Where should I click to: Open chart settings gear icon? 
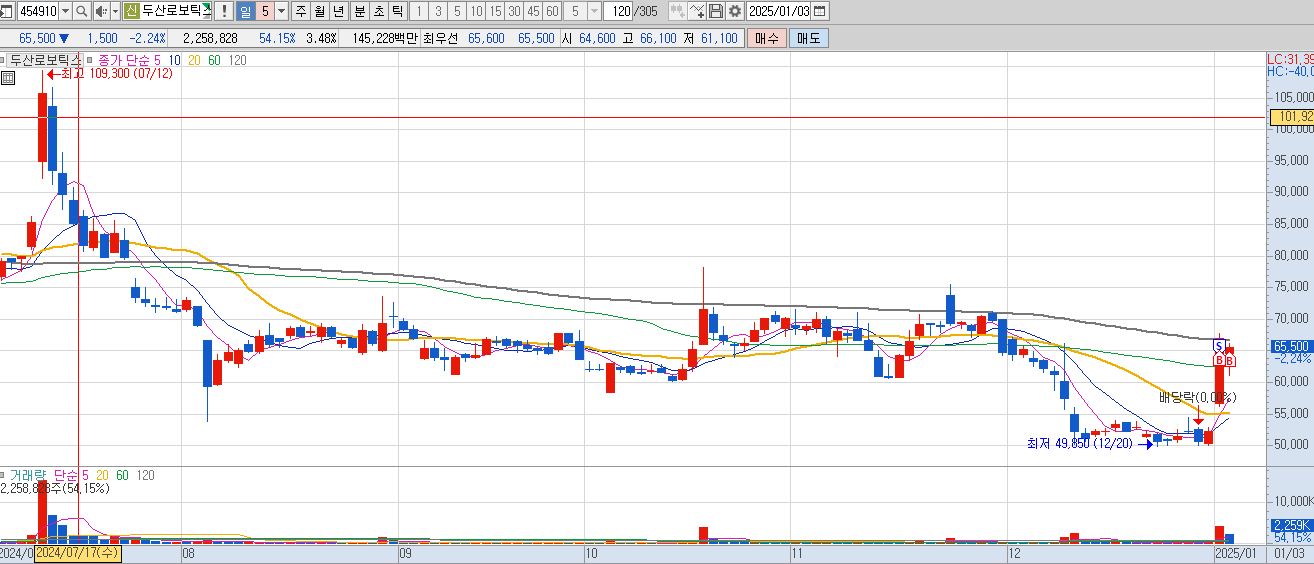click(735, 12)
